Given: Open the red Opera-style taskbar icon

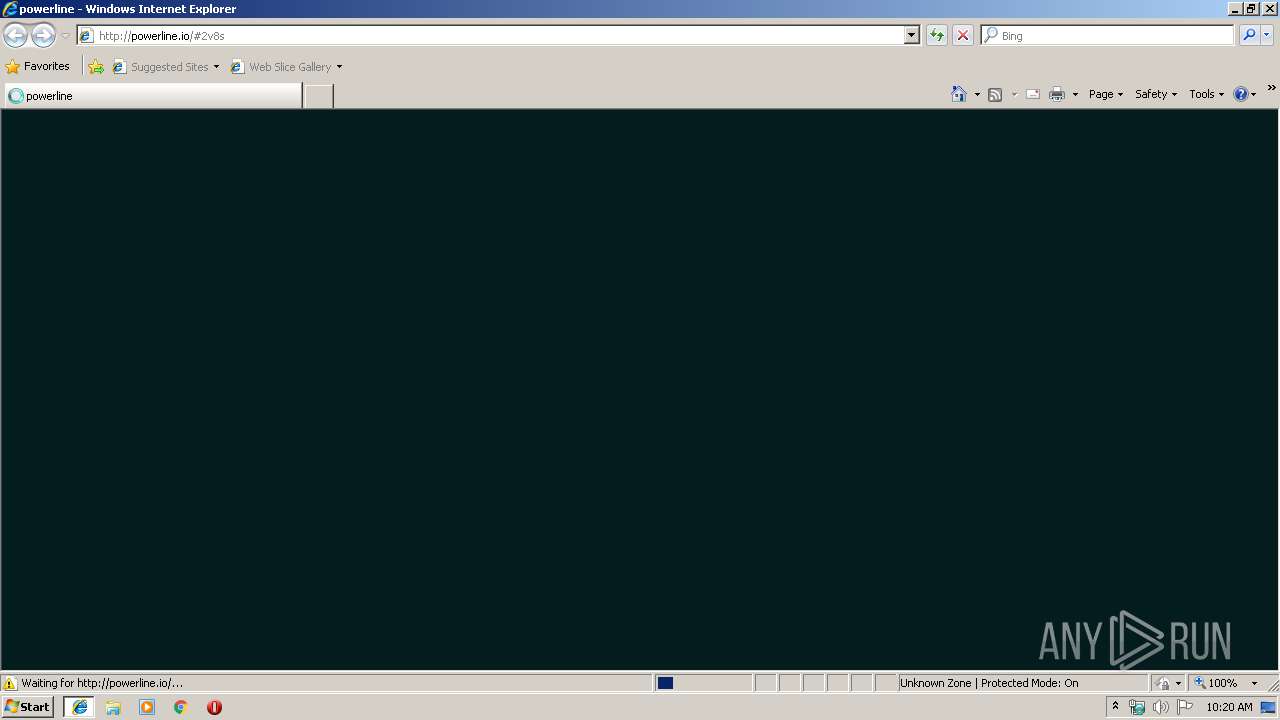Looking at the screenshot, I should click(x=214, y=707).
